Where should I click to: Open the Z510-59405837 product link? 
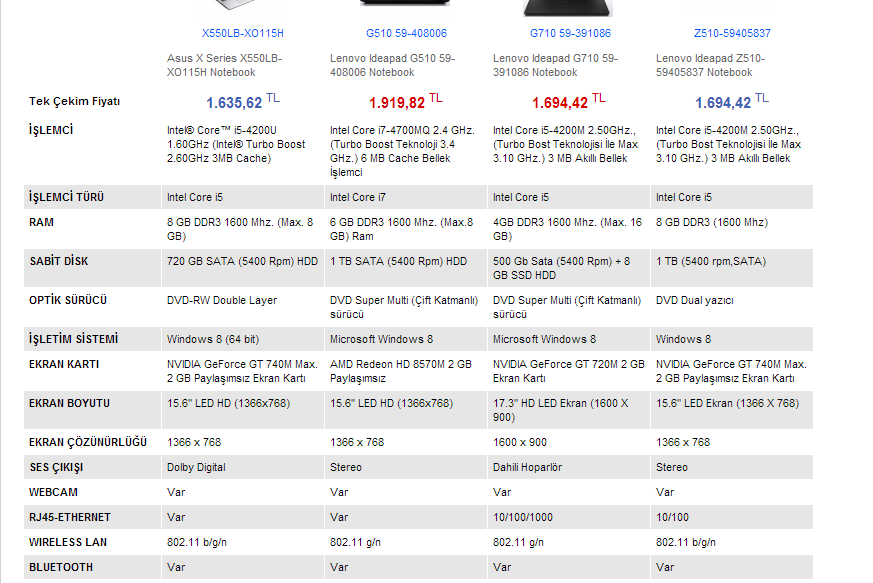click(x=732, y=33)
